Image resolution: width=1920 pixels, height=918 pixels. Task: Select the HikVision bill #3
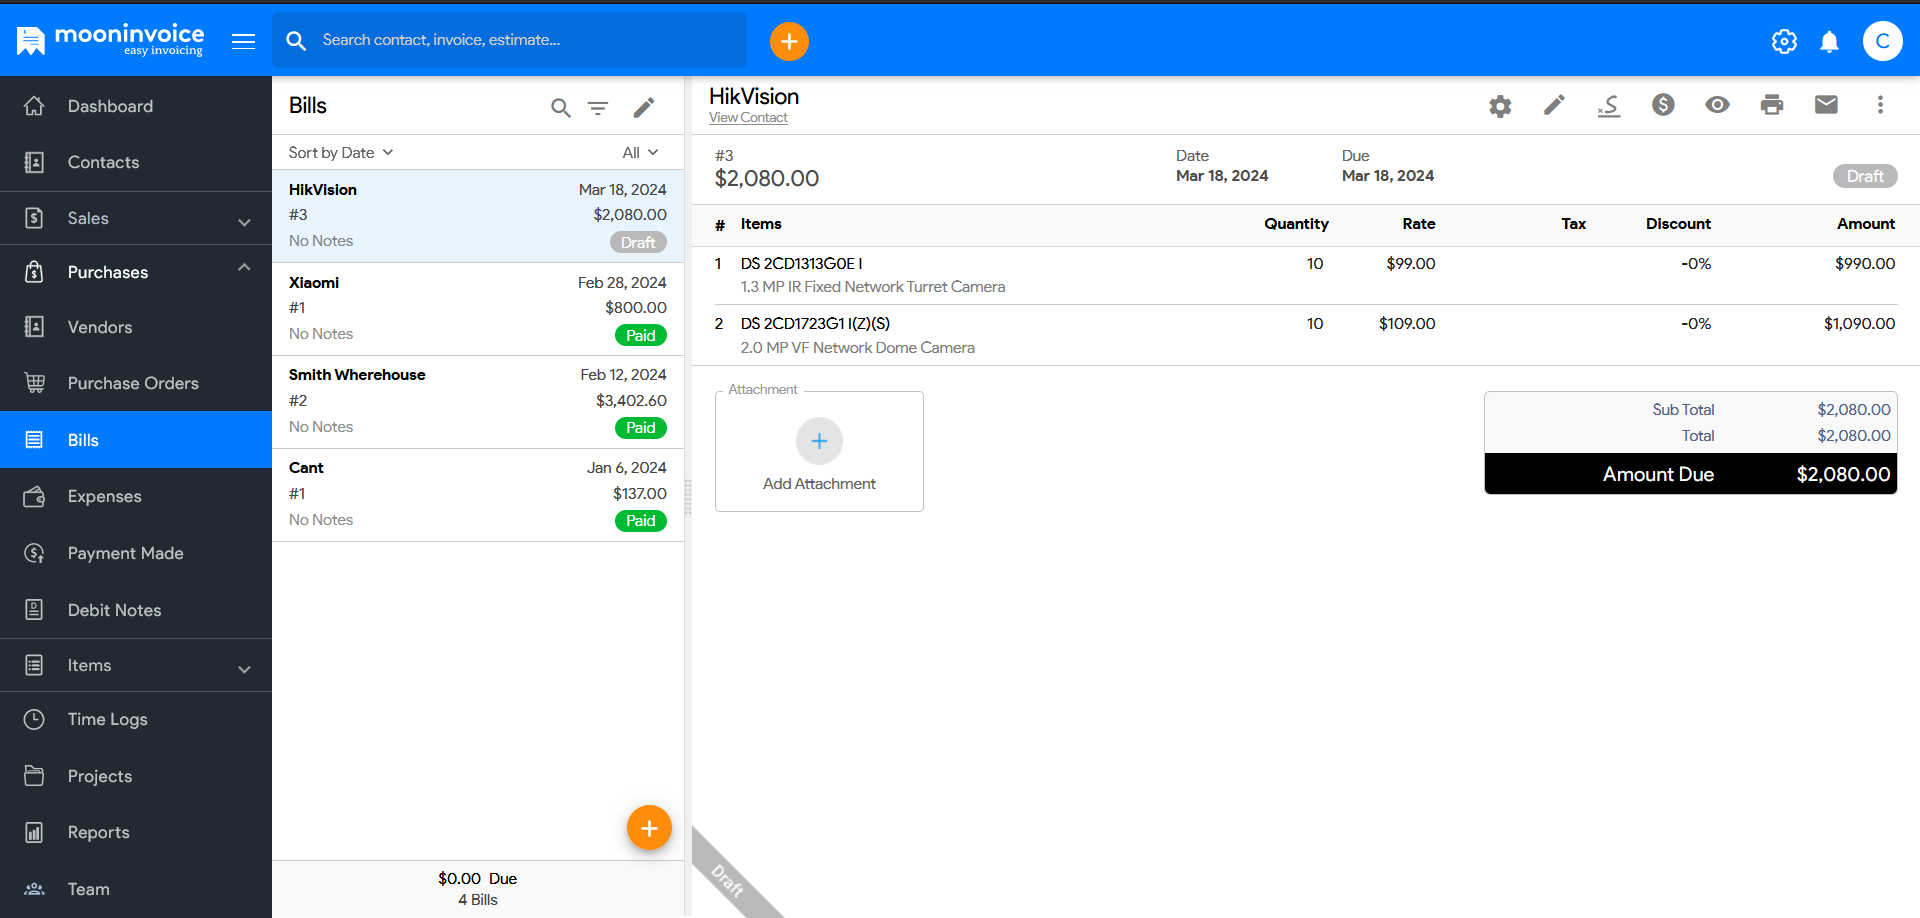478,216
